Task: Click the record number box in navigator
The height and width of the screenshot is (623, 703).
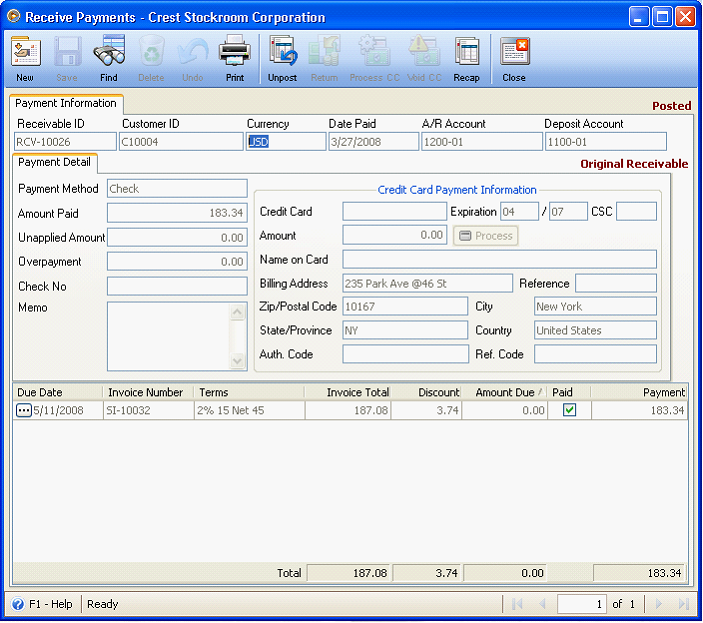Action: point(581,604)
